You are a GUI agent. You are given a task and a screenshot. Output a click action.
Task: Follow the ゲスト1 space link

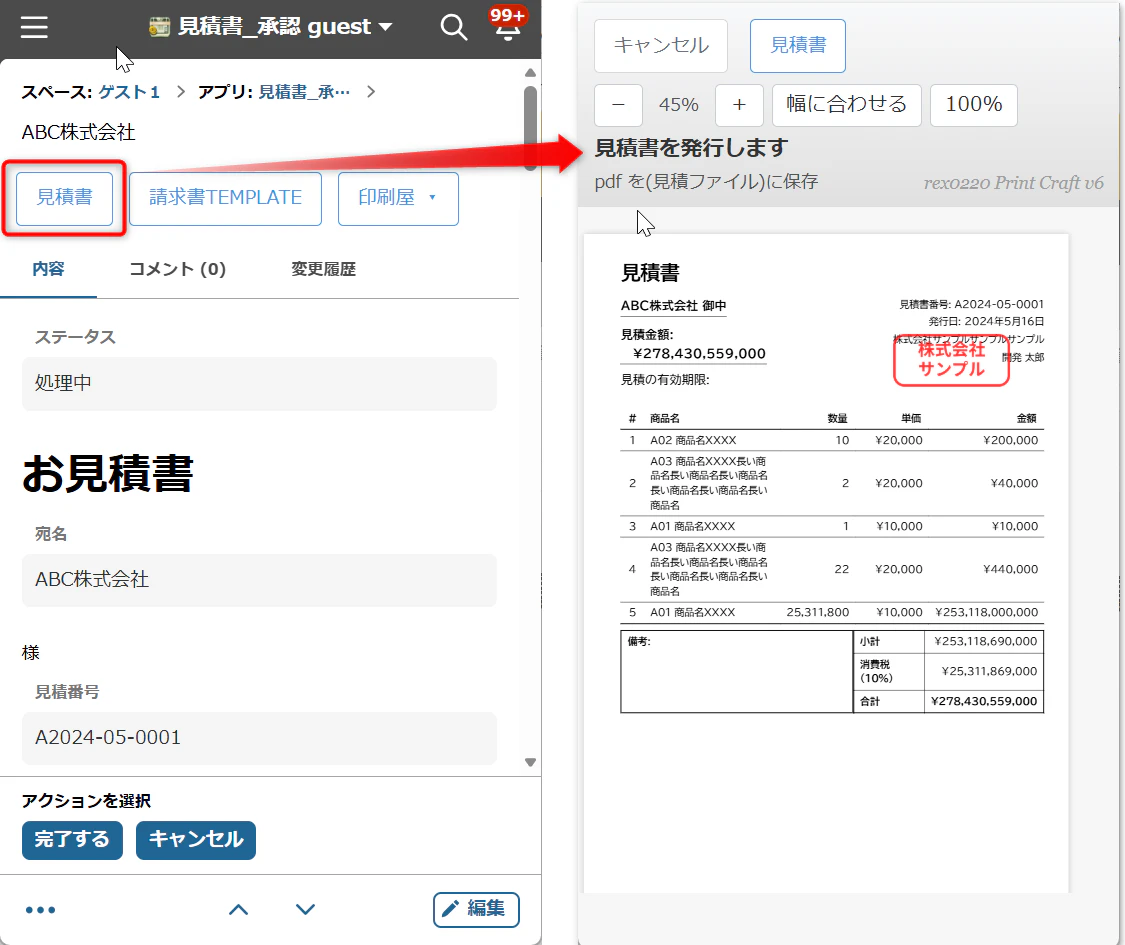click(129, 92)
